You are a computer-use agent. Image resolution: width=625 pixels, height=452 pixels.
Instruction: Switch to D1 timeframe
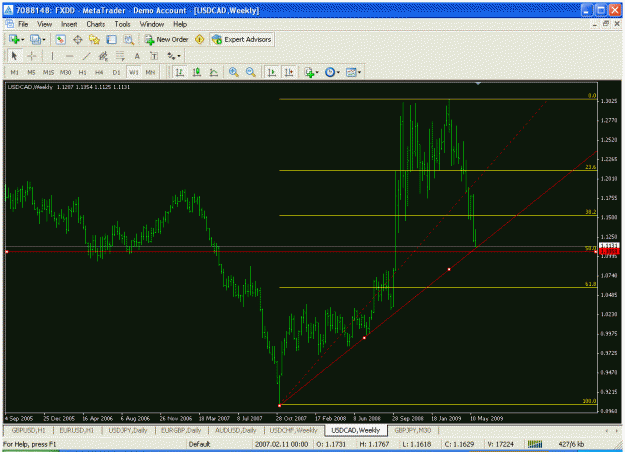pyautogui.click(x=116, y=72)
